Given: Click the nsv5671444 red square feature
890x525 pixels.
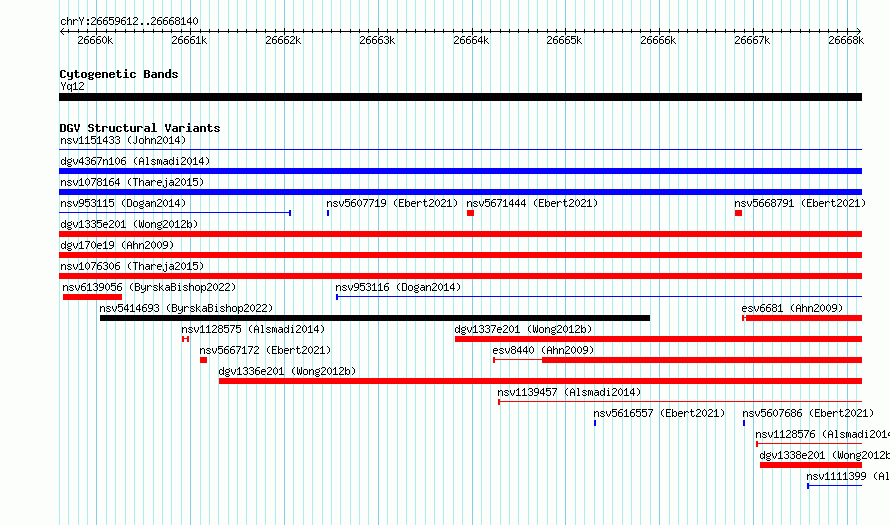Looking at the screenshot, I should [x=471, y=213].
